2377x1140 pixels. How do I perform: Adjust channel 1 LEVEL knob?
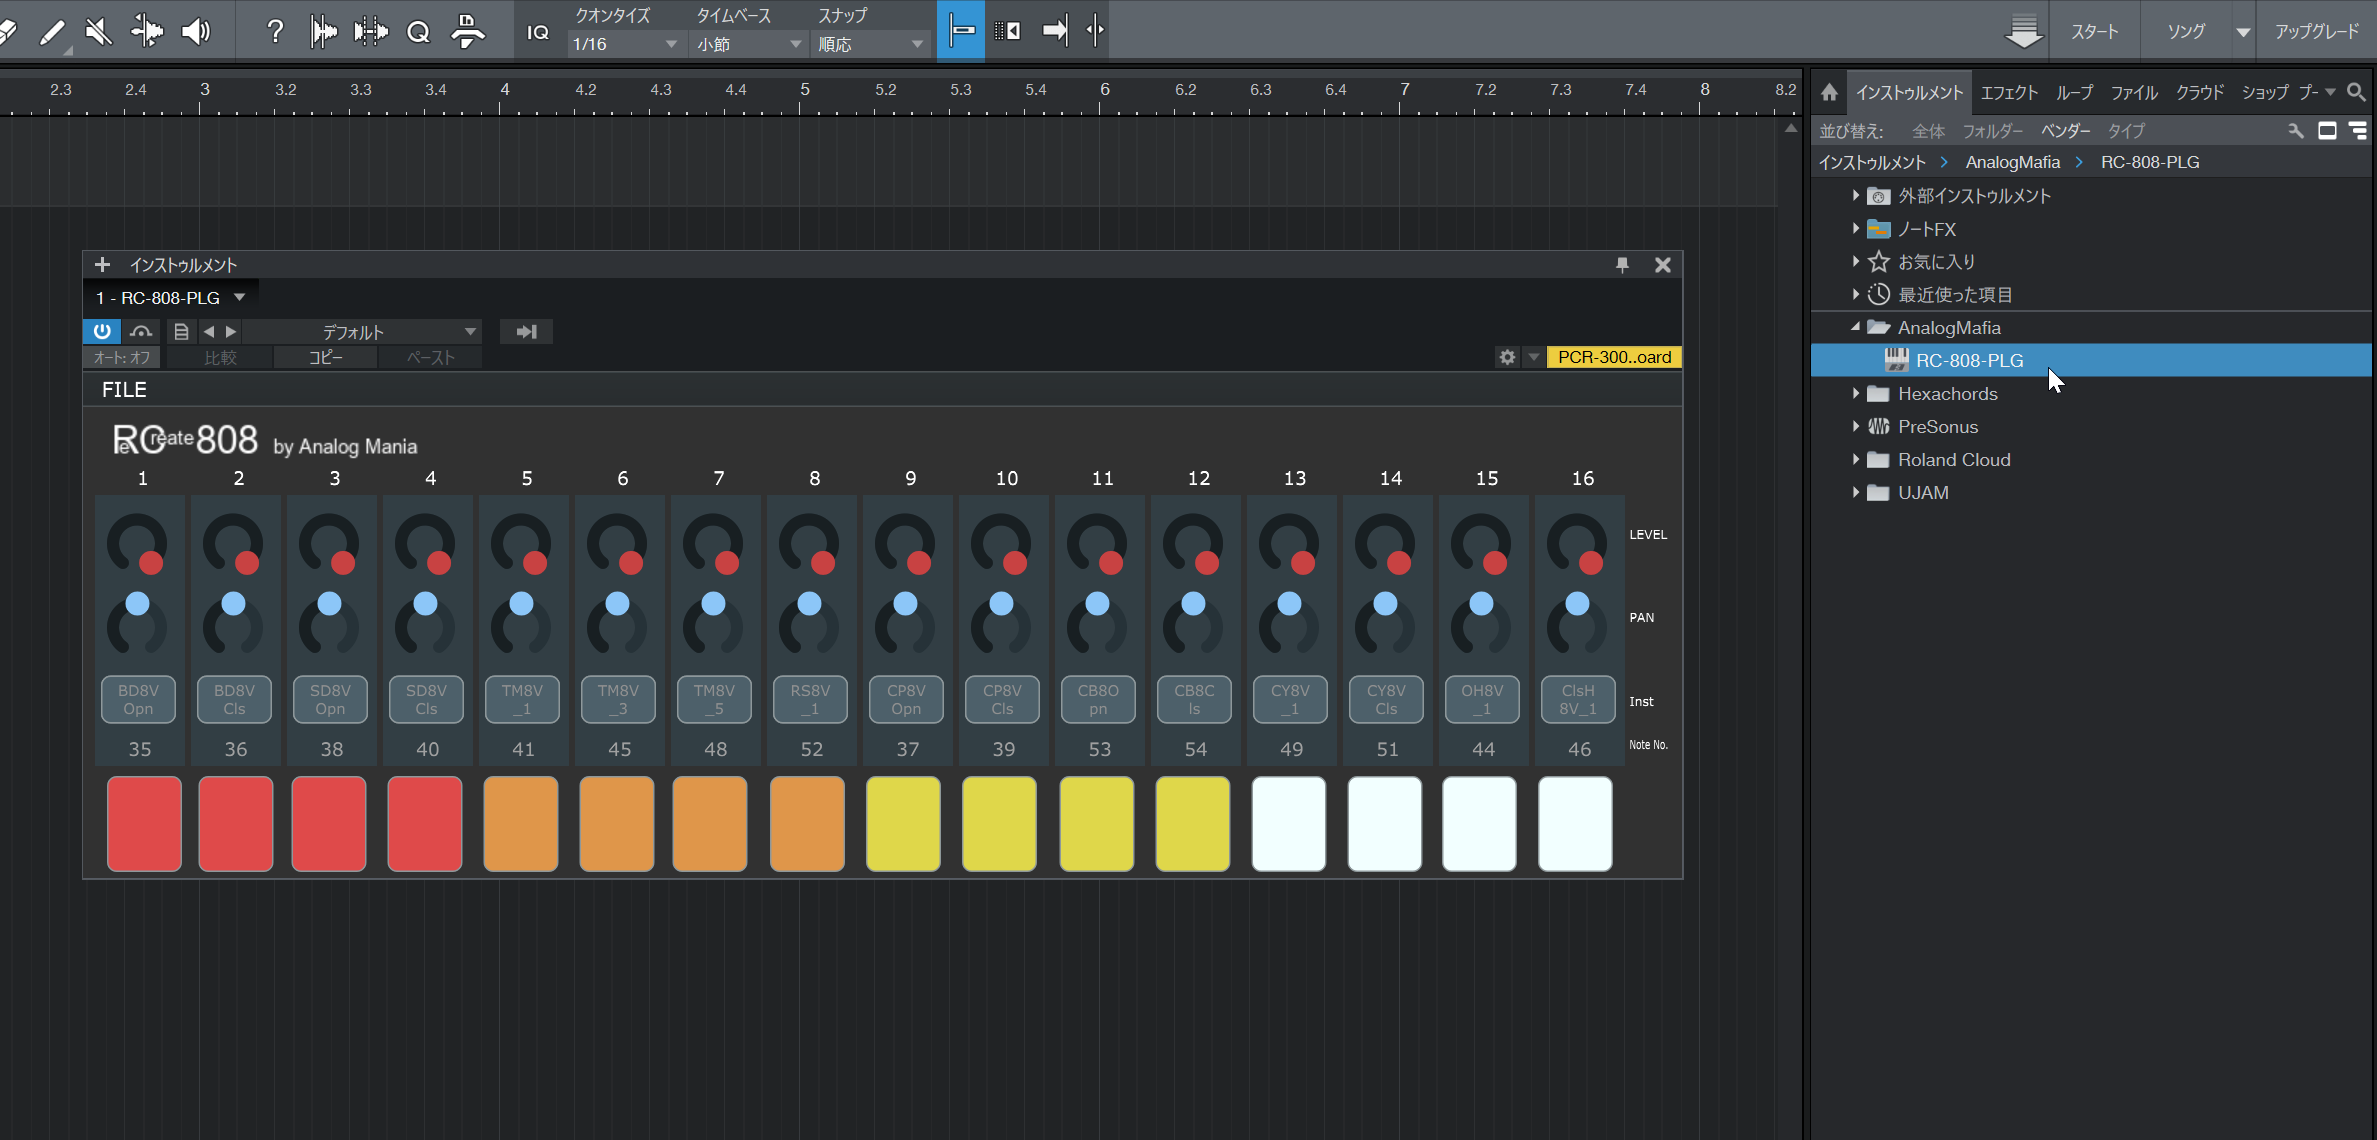click(138, 546)
